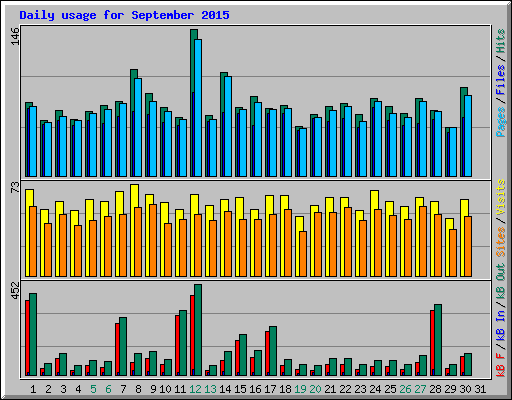Select green weekend day label '19'
Image resolution: width=512 pixels, height=400 pixels.
tap(300, 389)
